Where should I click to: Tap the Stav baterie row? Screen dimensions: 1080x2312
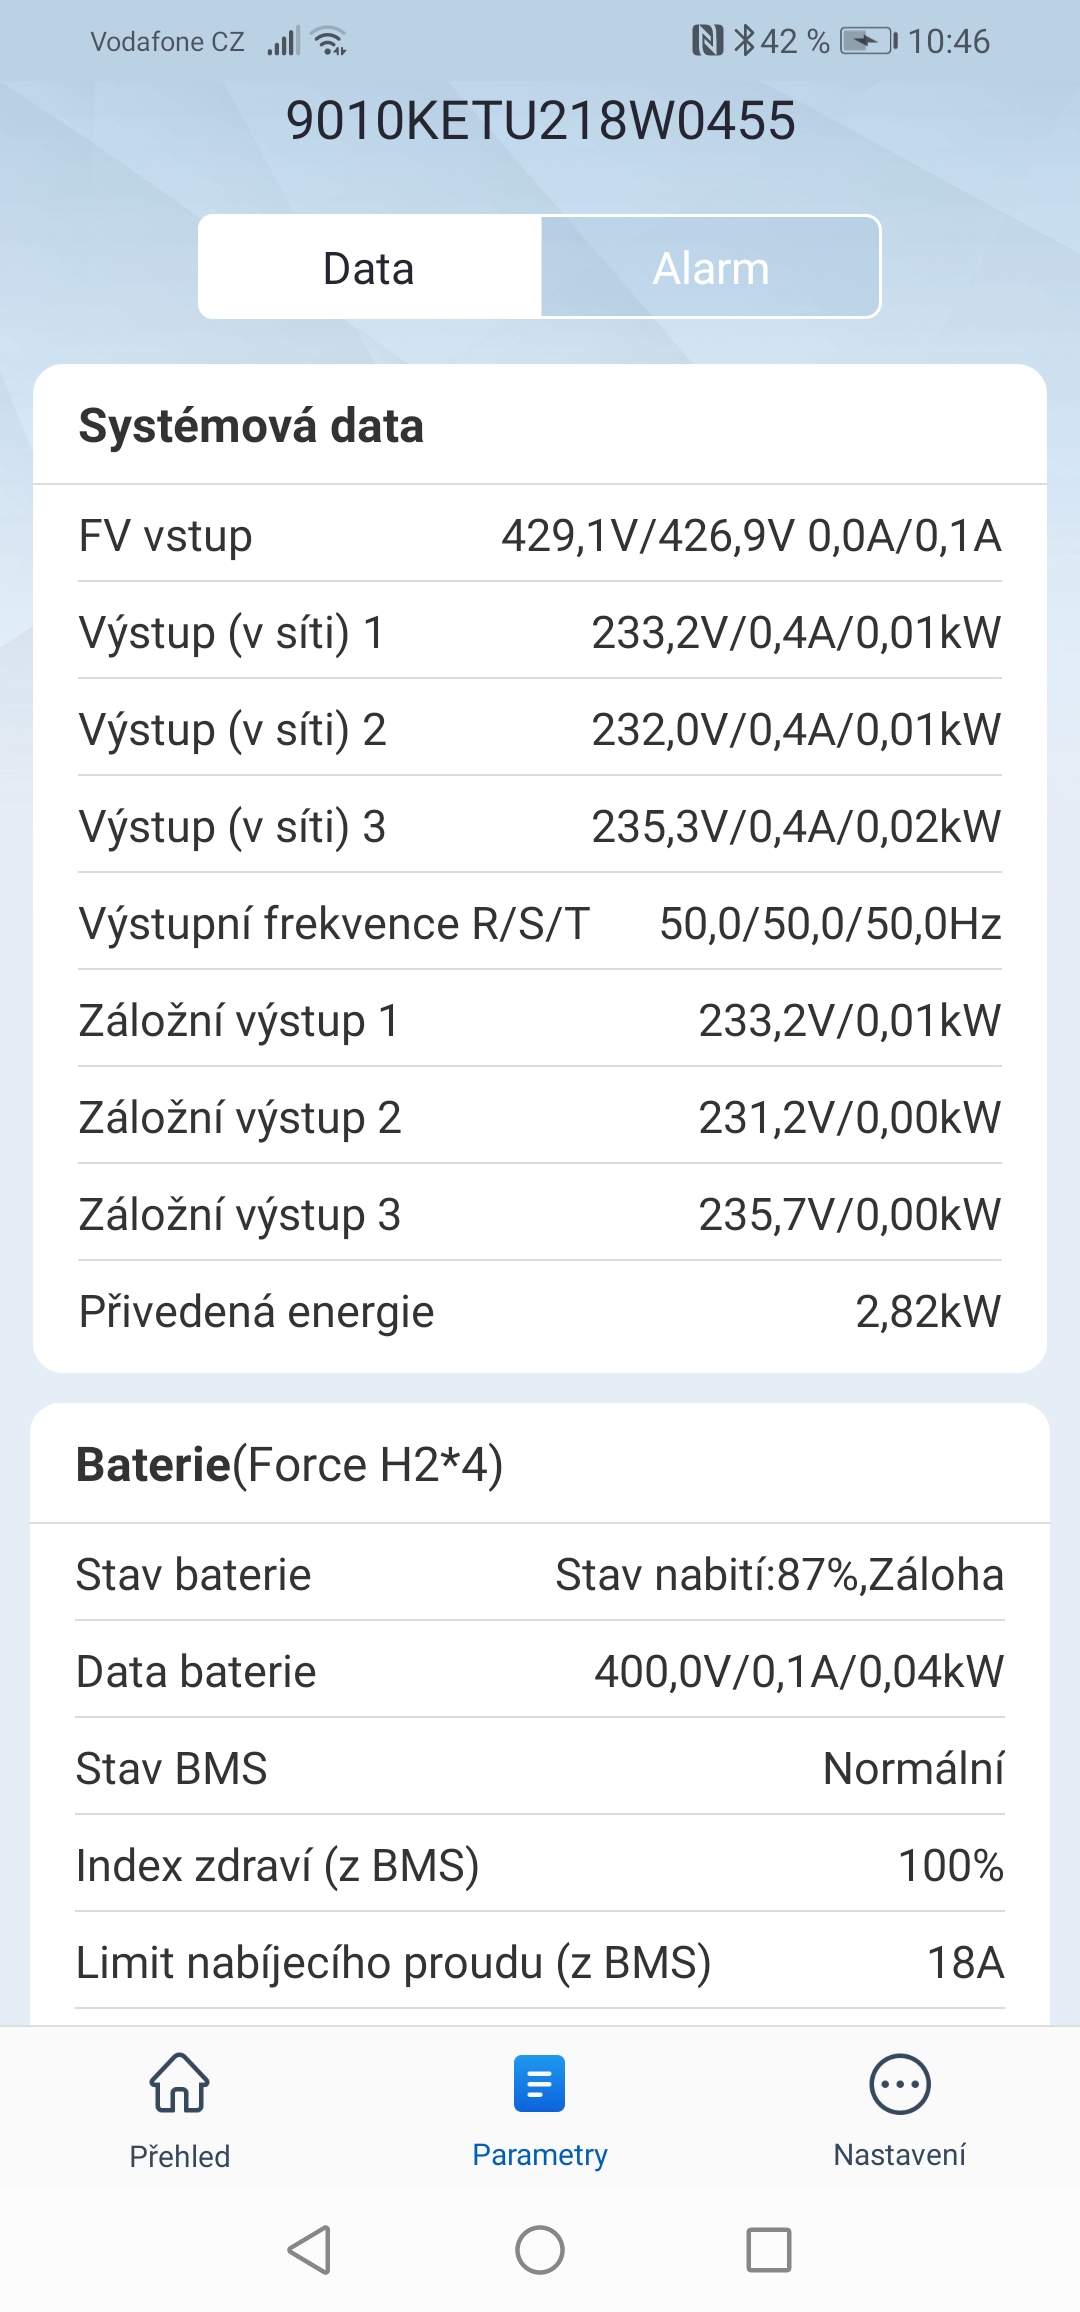coord(540,1574)
